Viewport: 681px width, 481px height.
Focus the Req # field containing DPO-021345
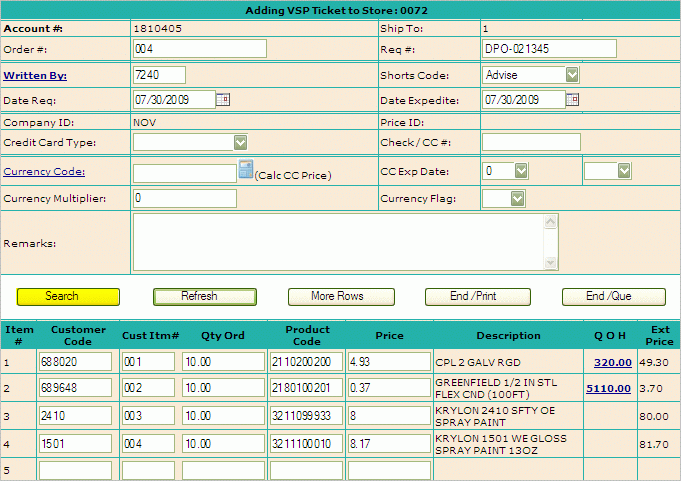pyautogui.click(x=548, y=49)
